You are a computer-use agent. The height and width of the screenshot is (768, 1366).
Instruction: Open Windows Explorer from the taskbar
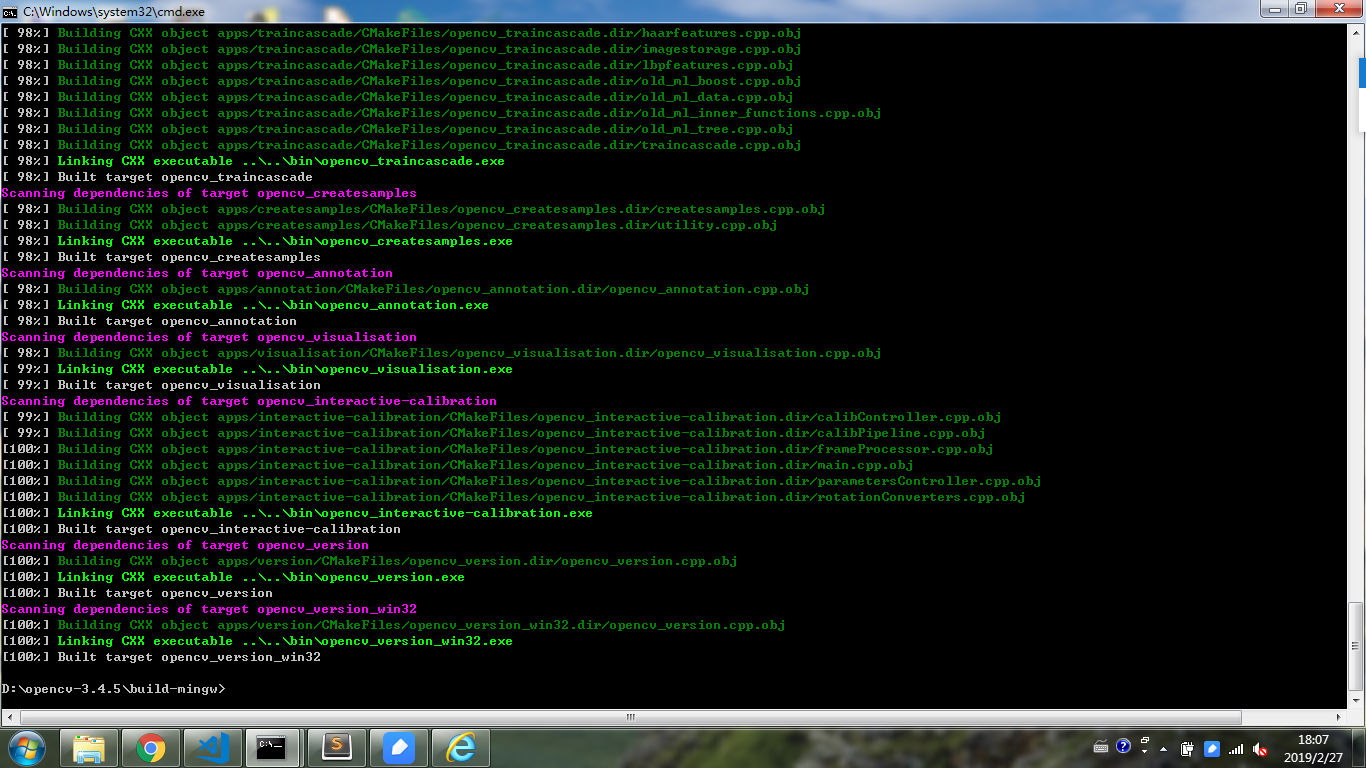[x=88, y=747]
